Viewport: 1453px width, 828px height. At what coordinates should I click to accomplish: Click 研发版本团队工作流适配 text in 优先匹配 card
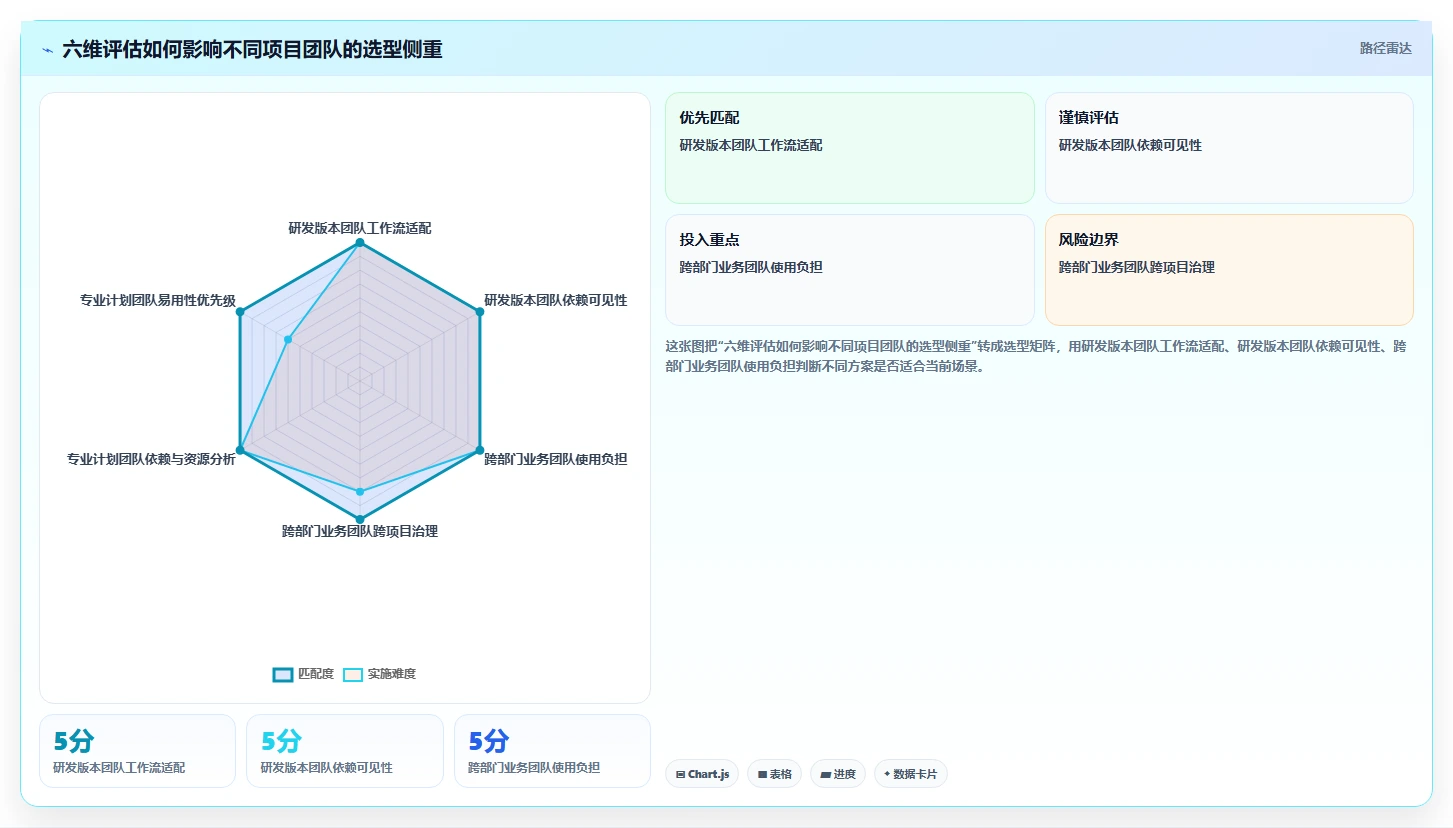751,145
